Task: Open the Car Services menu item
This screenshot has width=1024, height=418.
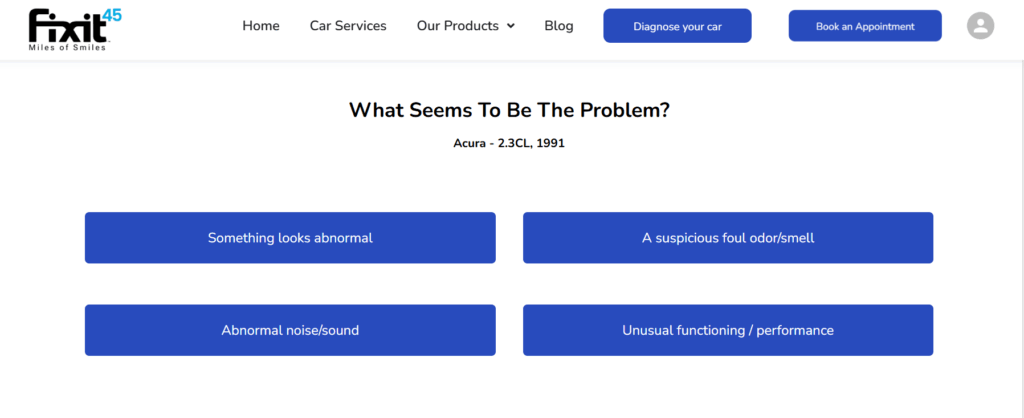Action: click(x=348, y=26)
